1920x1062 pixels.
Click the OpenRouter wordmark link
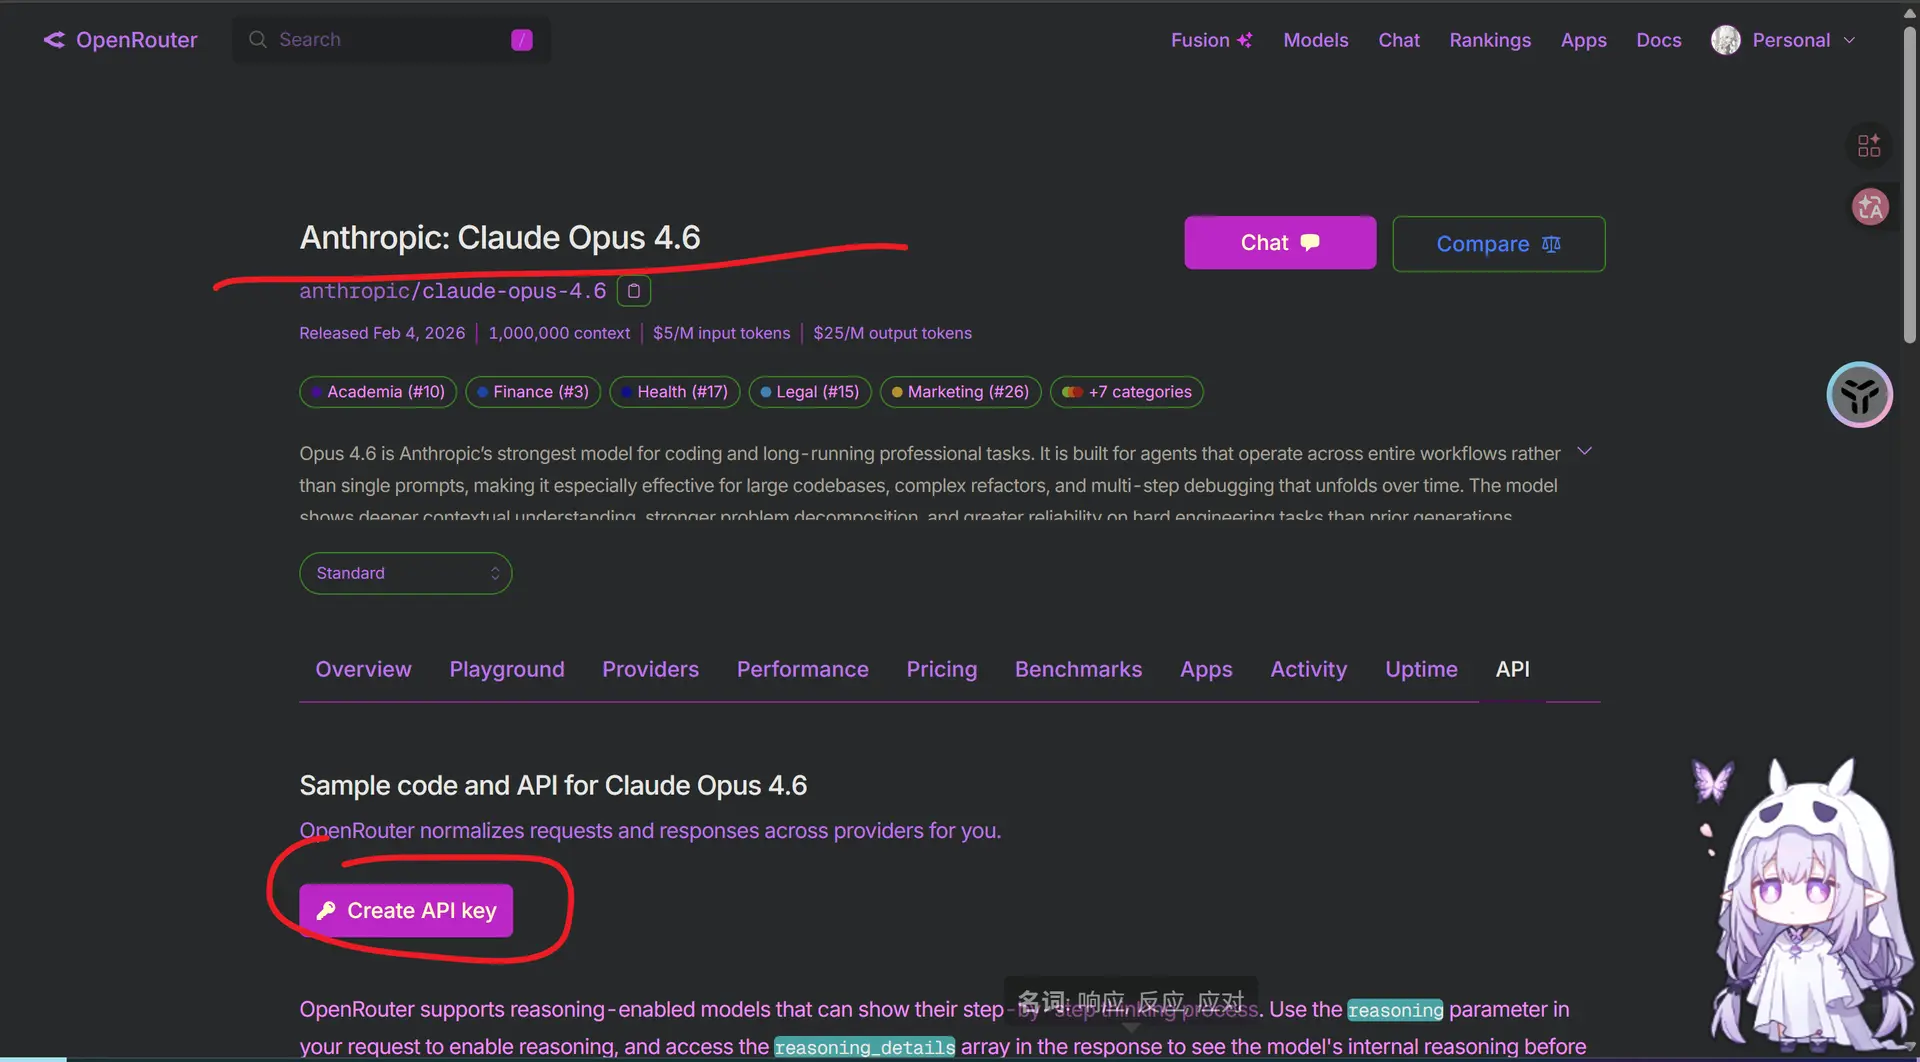click(x=137, y=40)
